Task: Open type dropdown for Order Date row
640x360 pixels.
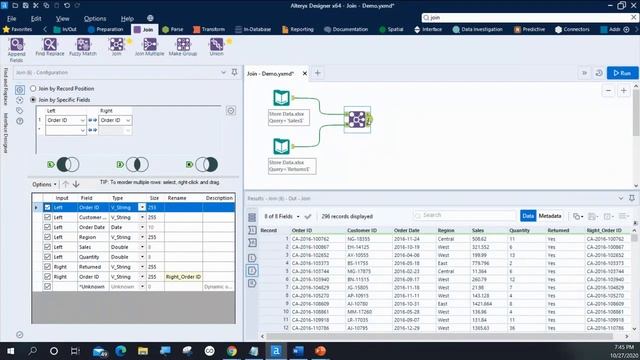Action: point(142,227)
